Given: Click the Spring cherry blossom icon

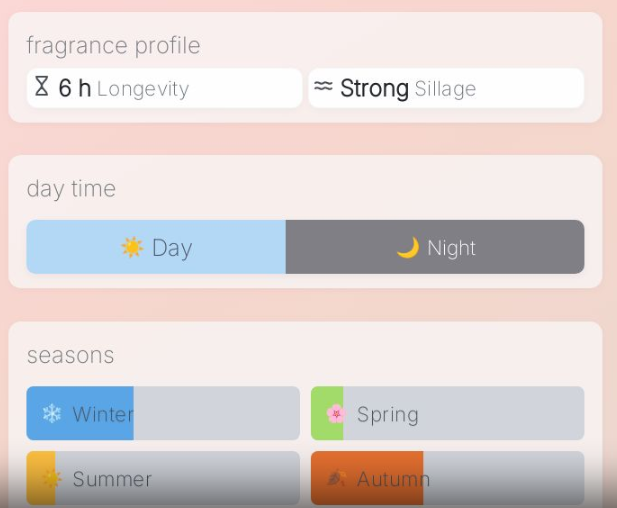Looking at the screenshot, I should [335, 414].
